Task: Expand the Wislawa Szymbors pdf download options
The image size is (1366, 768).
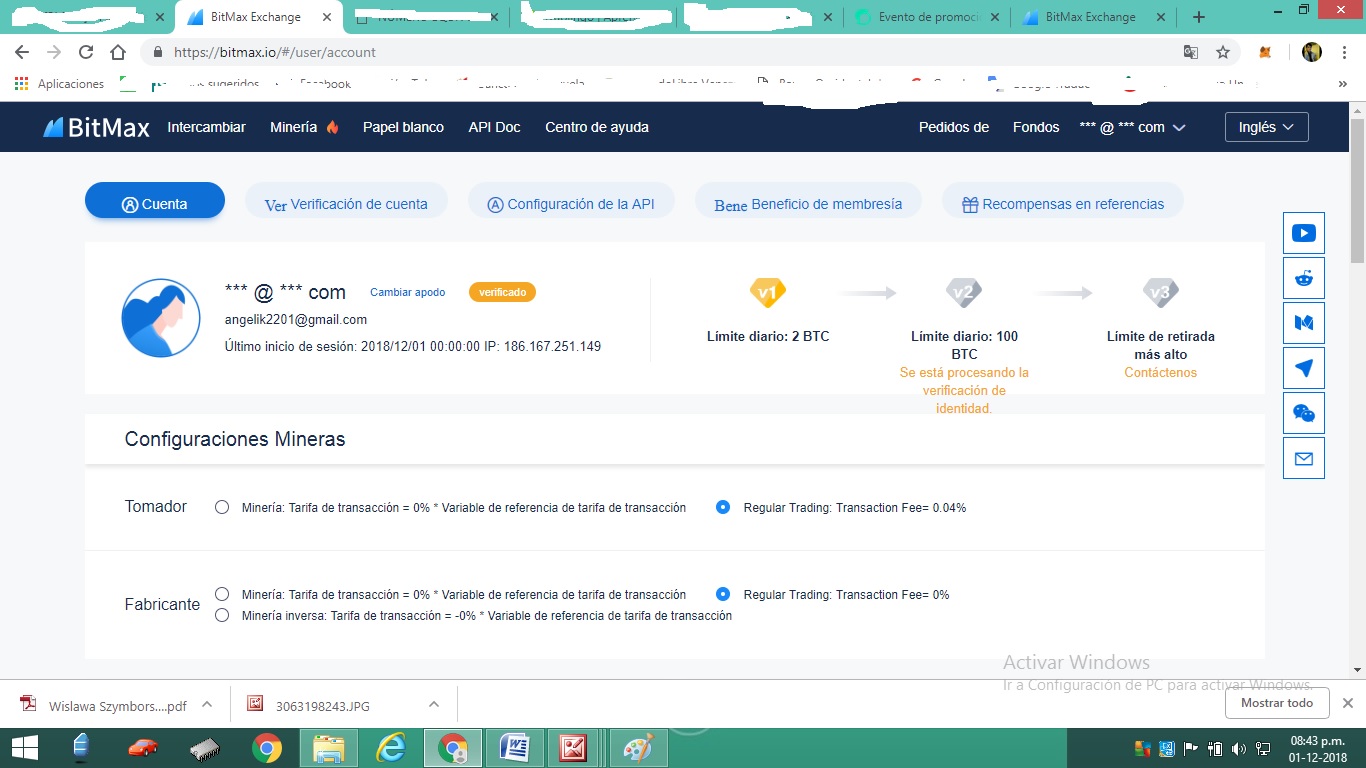Action: coord(207,704)
